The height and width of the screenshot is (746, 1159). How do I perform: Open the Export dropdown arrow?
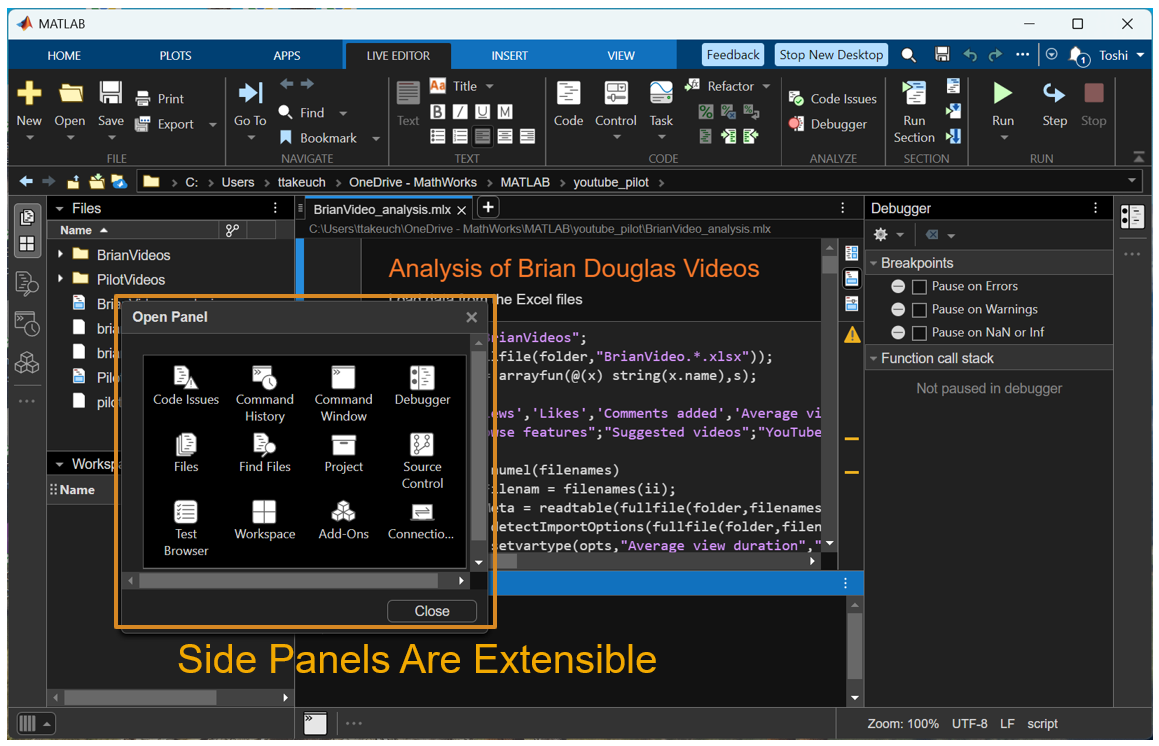click(x=213, y=125)
